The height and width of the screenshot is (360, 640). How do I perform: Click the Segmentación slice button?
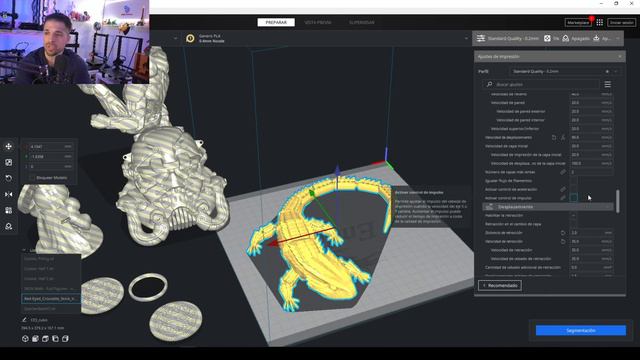click(581, 331)
